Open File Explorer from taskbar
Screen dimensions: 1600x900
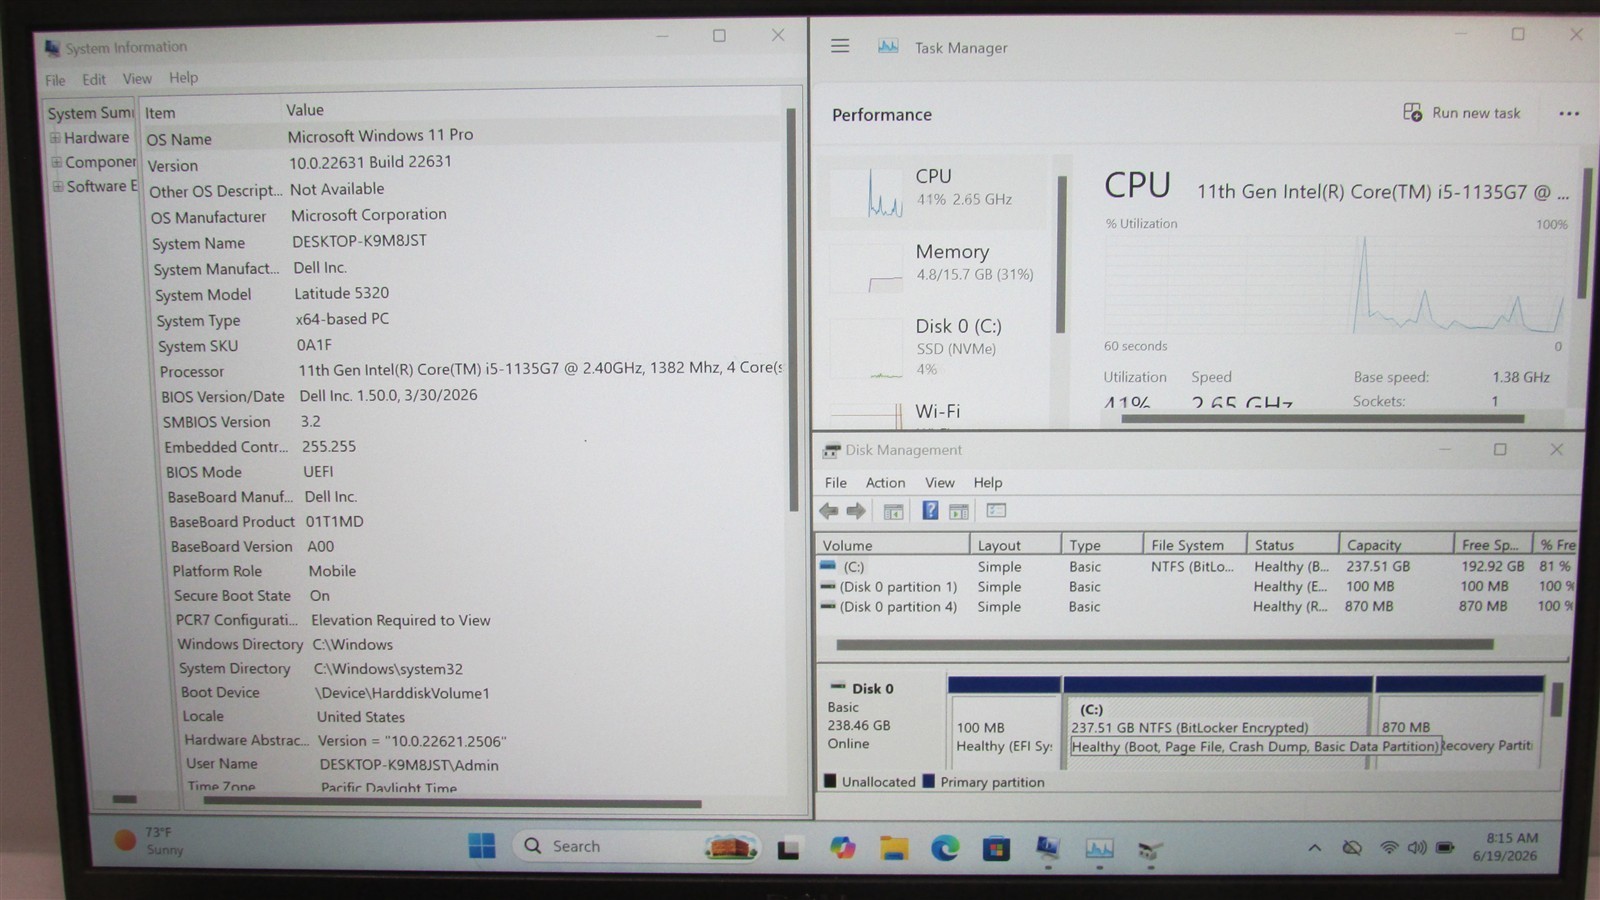pyautogui.click(x=894, y=848)
